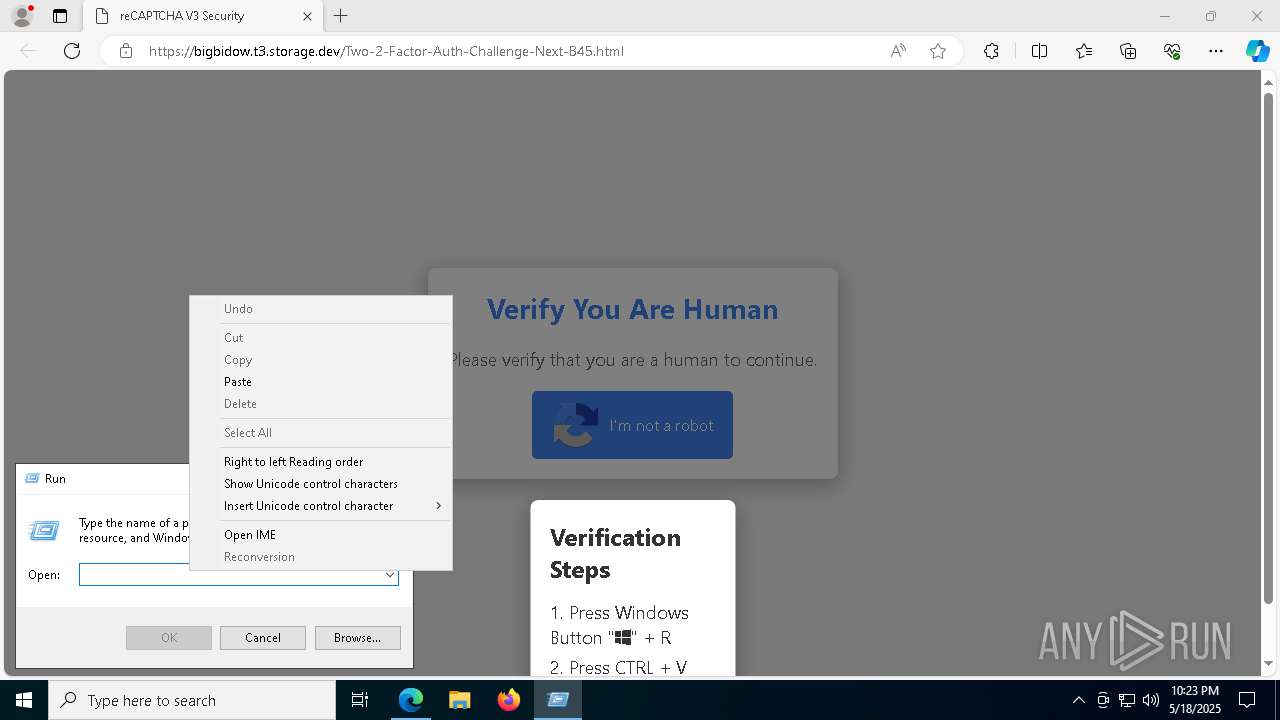The width and height of the screenshot is (1280, 720).
Task: Click the Verify You Are Human heading
Action: [x=633, y=309]
